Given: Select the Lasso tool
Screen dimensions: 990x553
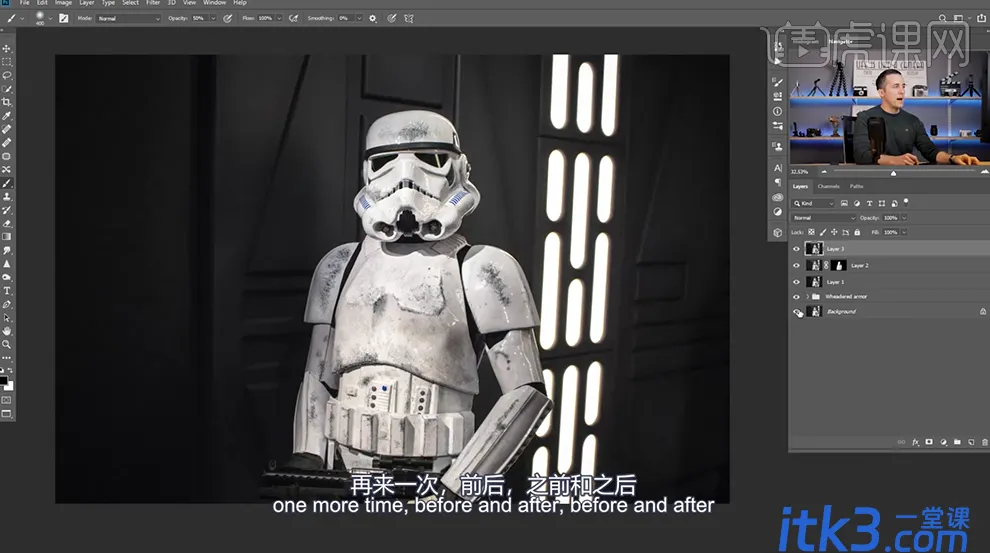Looking at the screenshot, I should 6,75.
